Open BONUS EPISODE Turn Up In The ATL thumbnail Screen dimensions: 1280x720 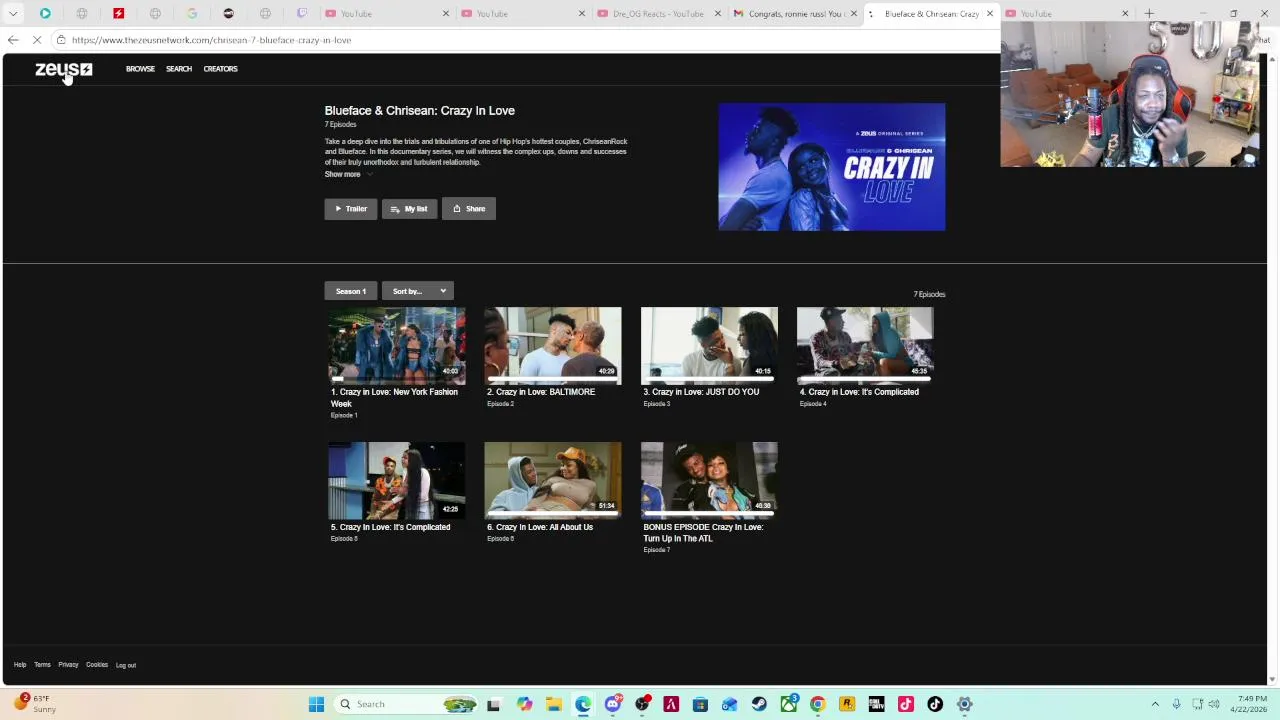709,480
